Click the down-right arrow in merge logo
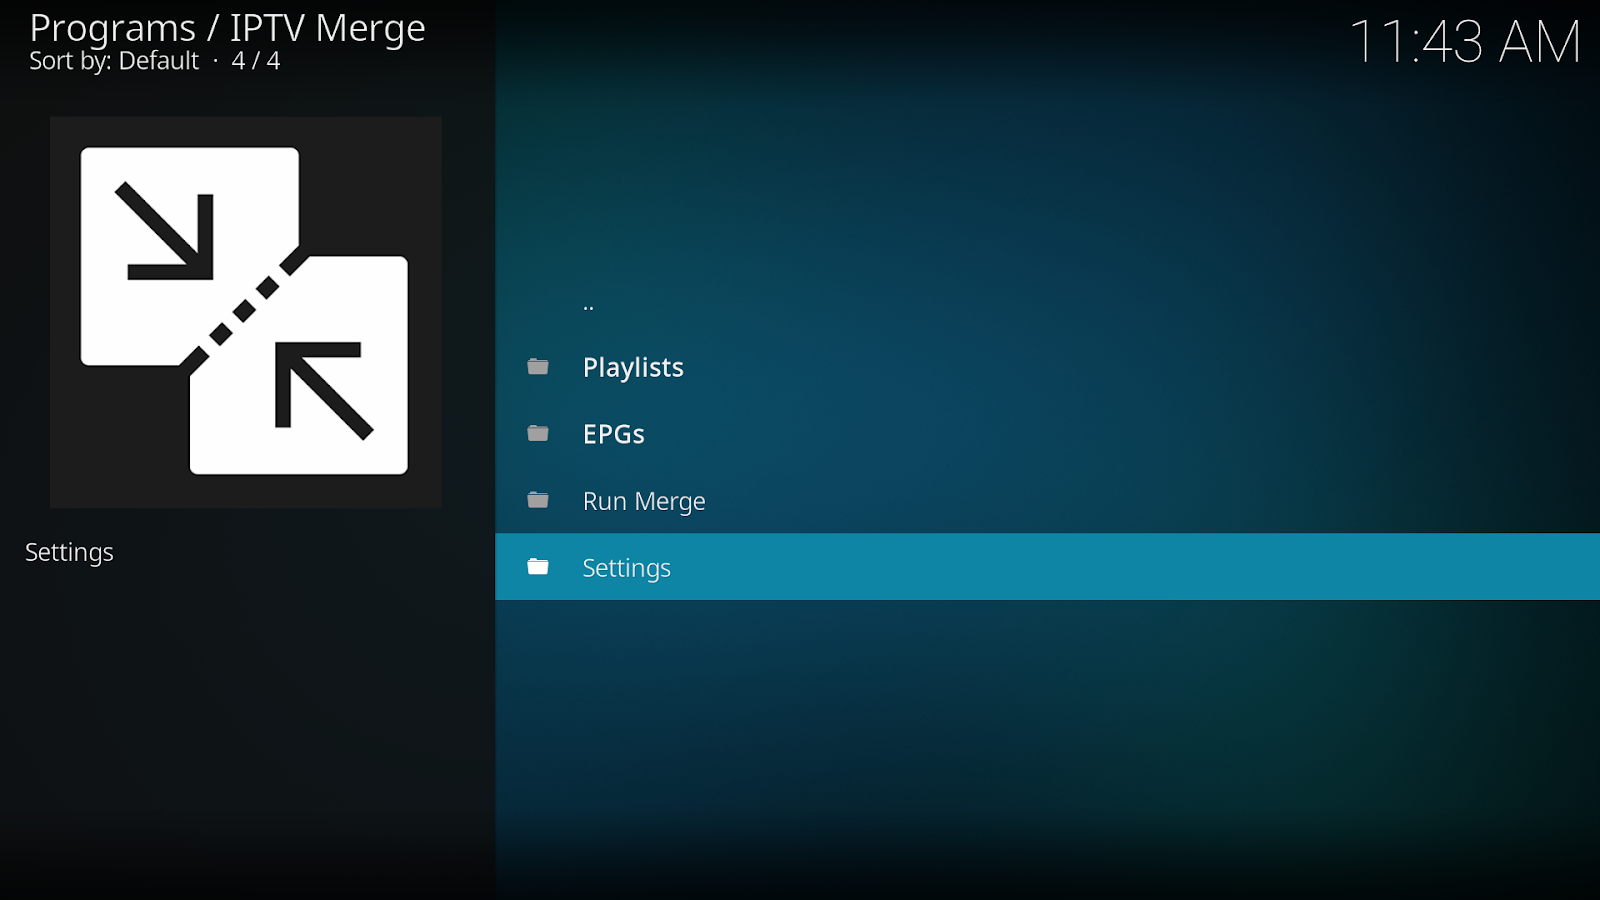This screenshot has width=1600, height=900. (166, 231)
